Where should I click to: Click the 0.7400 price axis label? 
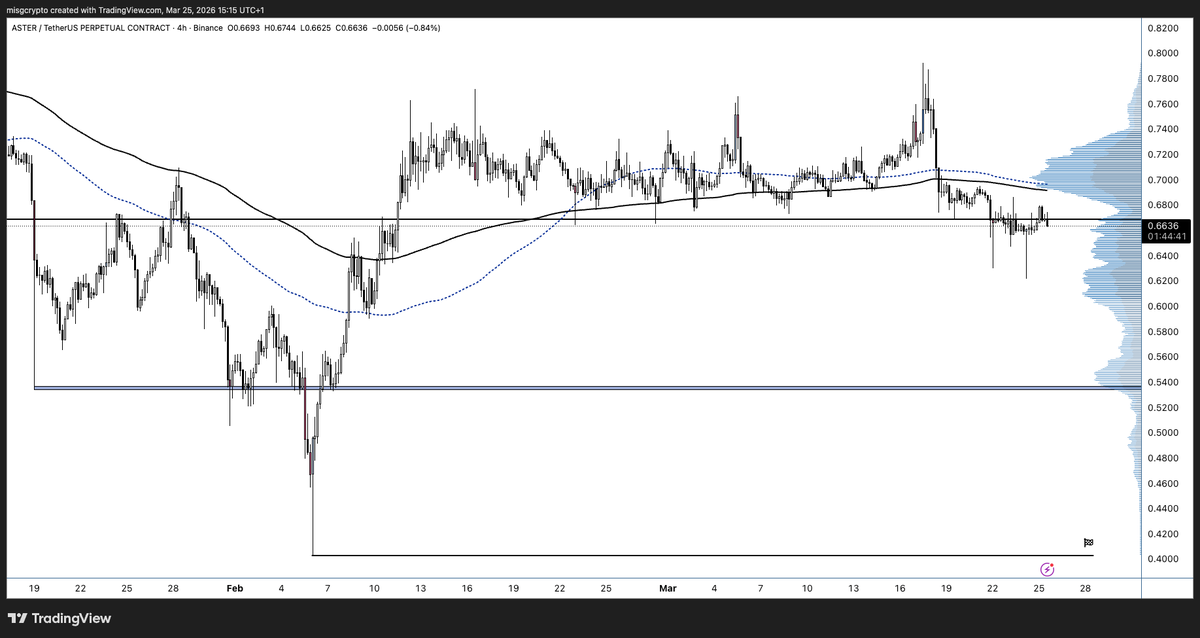coord(1162,129)
